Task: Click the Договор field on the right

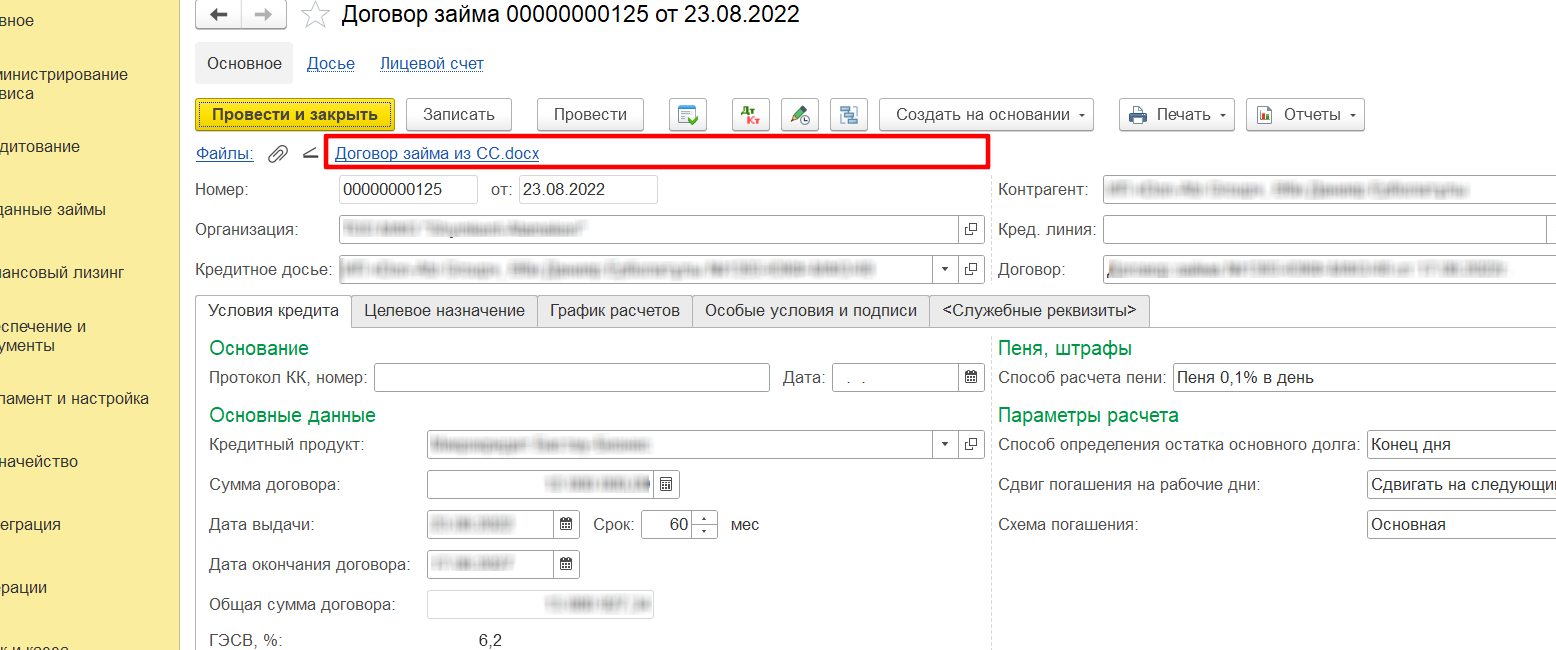Action: 1329,269
